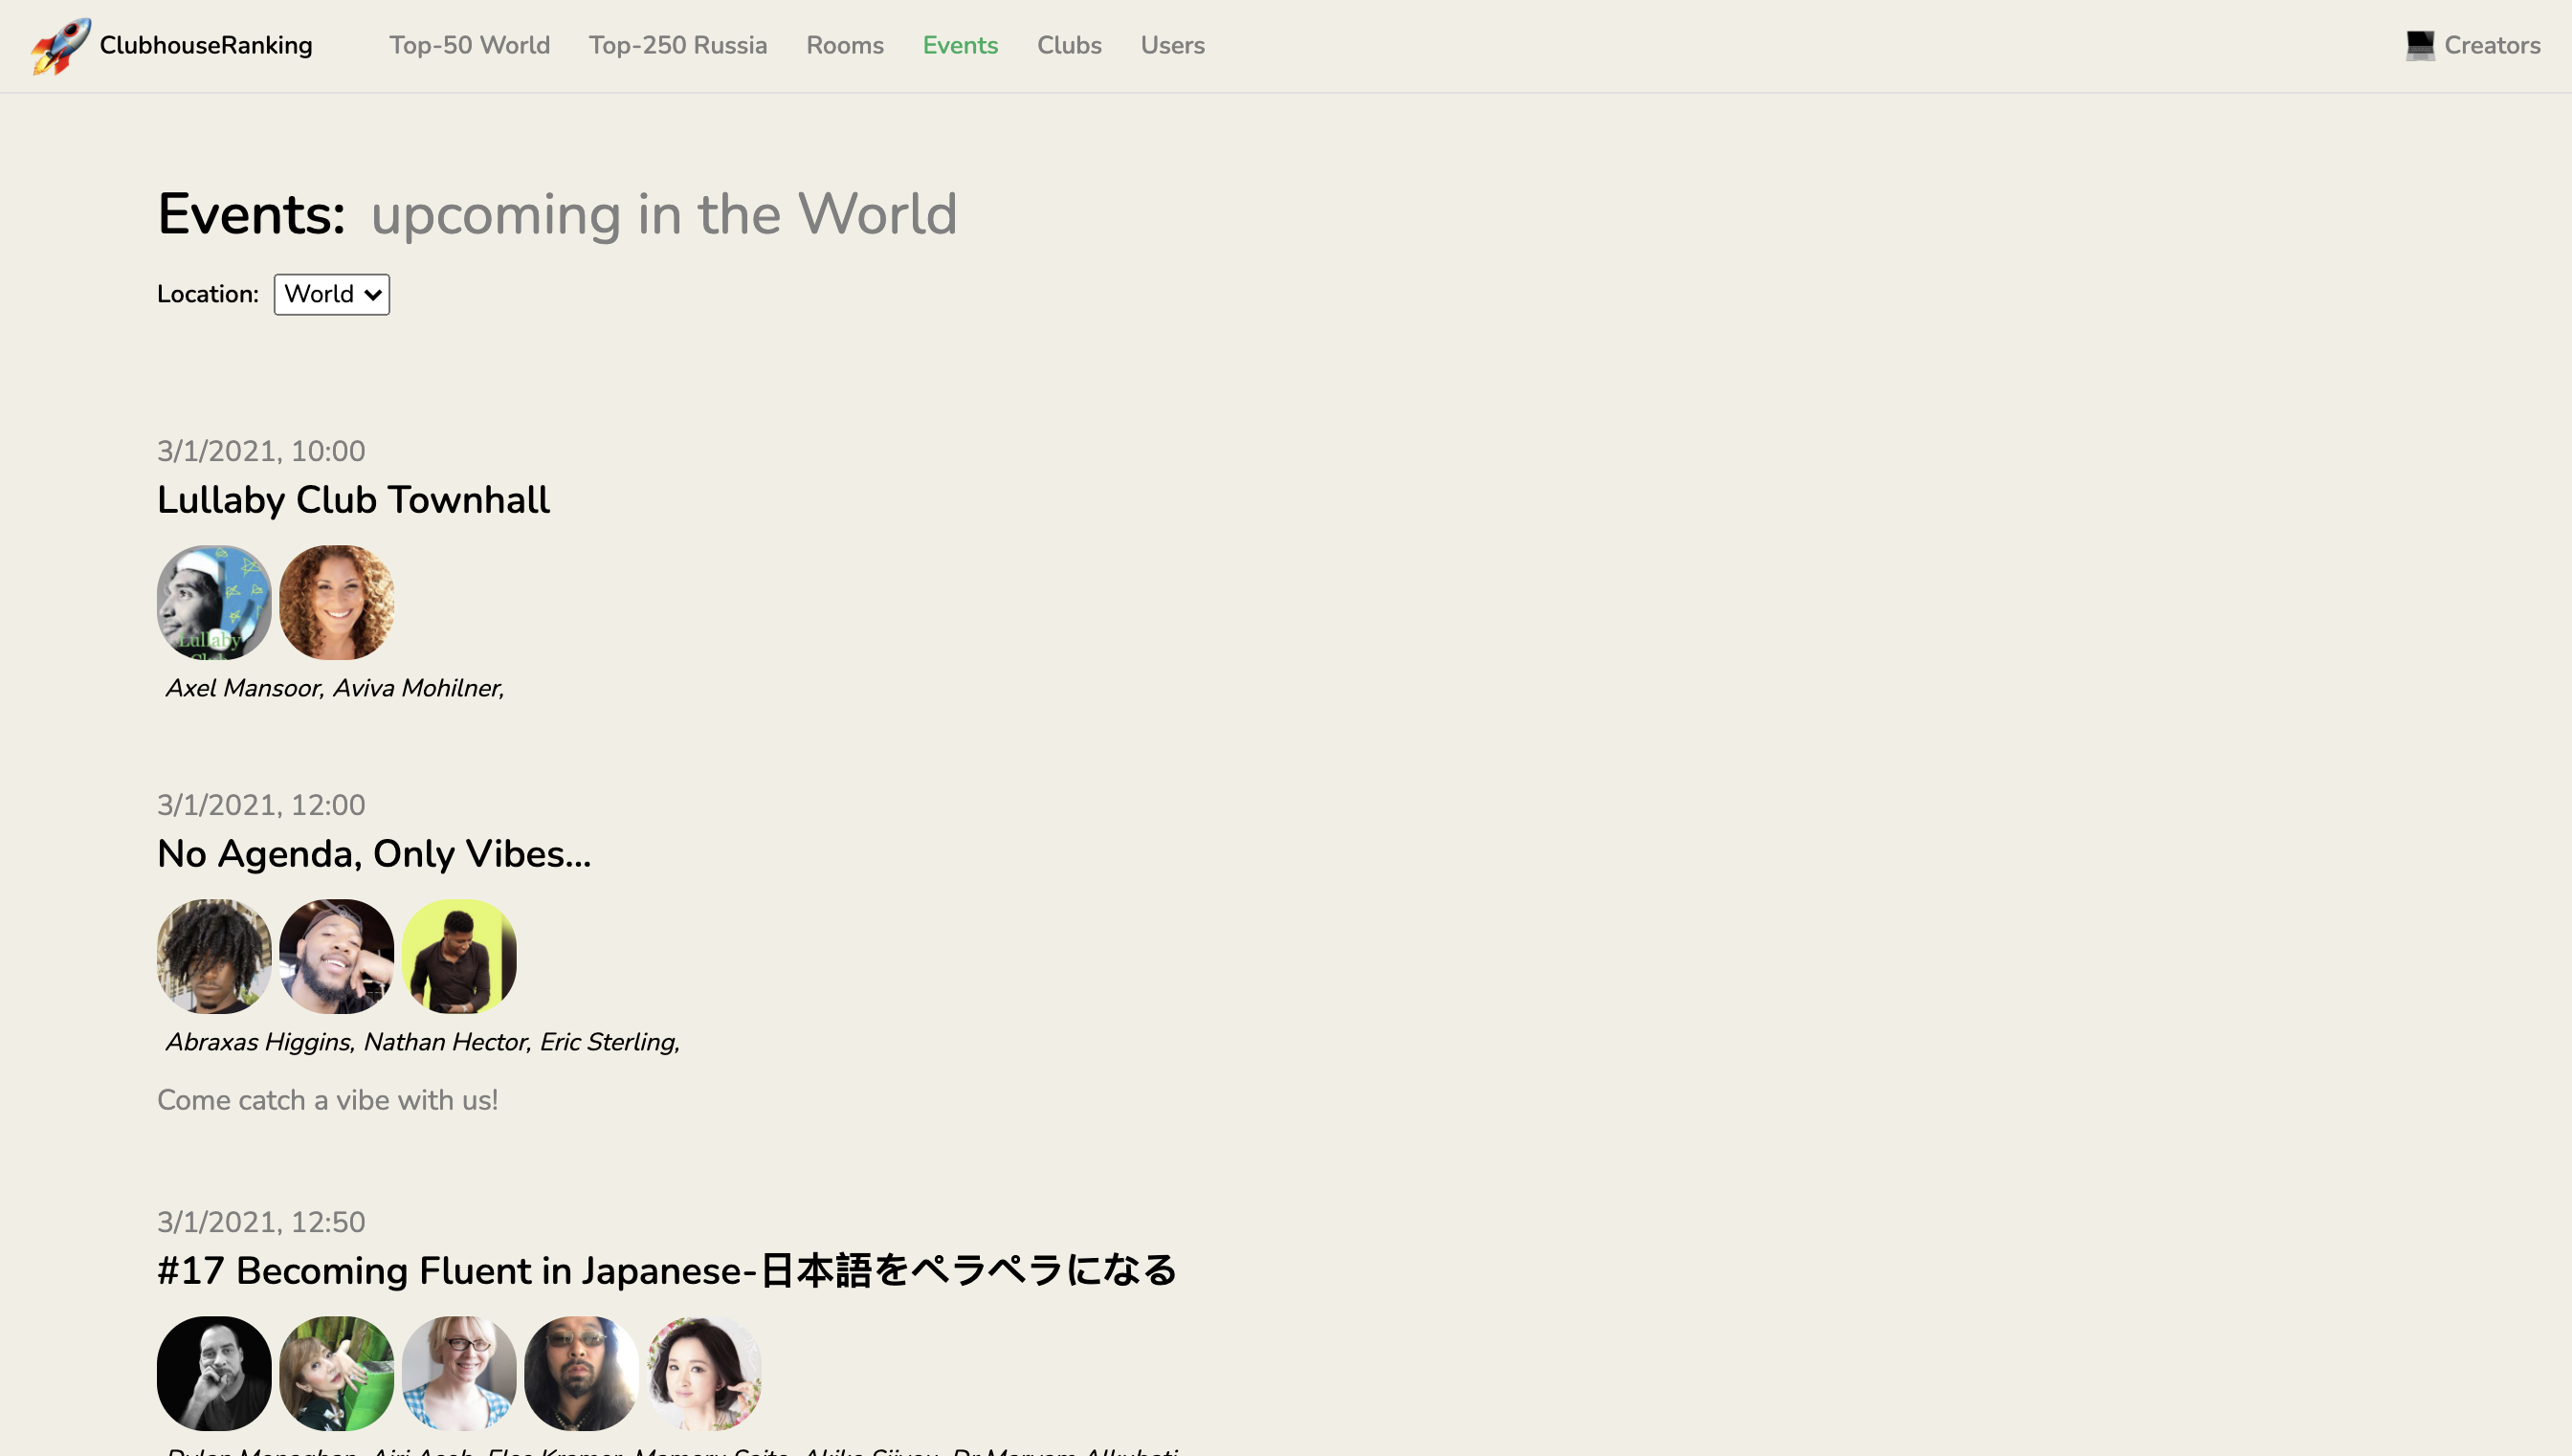Viewport: 2572px width, 1456px height.
Task: Open the Lullaby Club Townhall event
Action: 353,500
